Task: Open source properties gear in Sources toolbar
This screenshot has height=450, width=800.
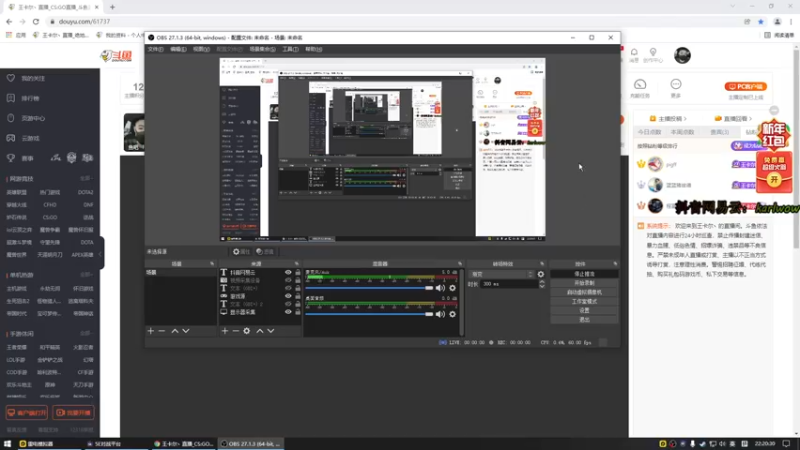Action: (x=247, y=331)
